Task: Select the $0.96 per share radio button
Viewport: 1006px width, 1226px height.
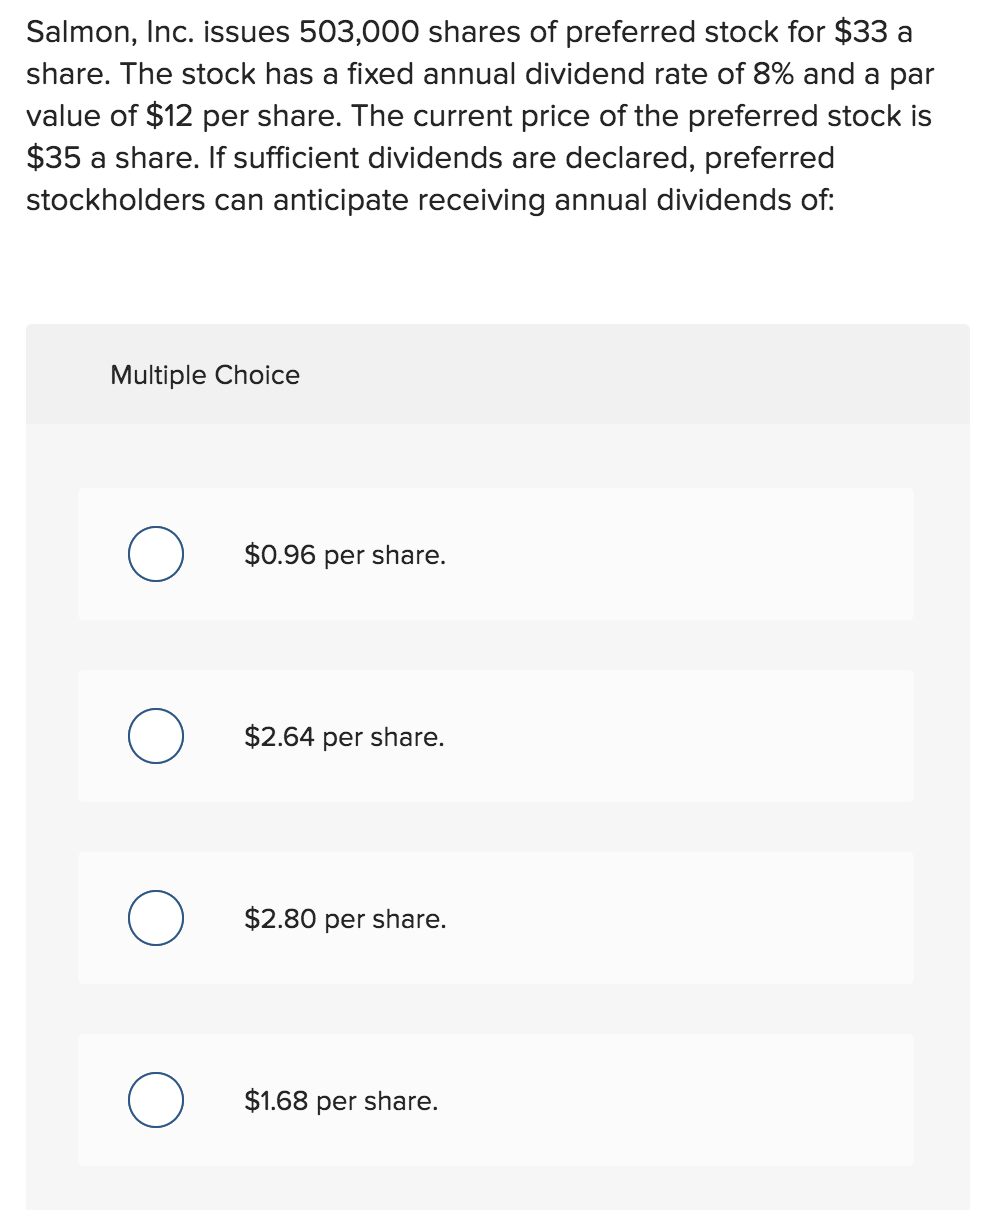Action: pyautogui.click(x=155, y=555)
